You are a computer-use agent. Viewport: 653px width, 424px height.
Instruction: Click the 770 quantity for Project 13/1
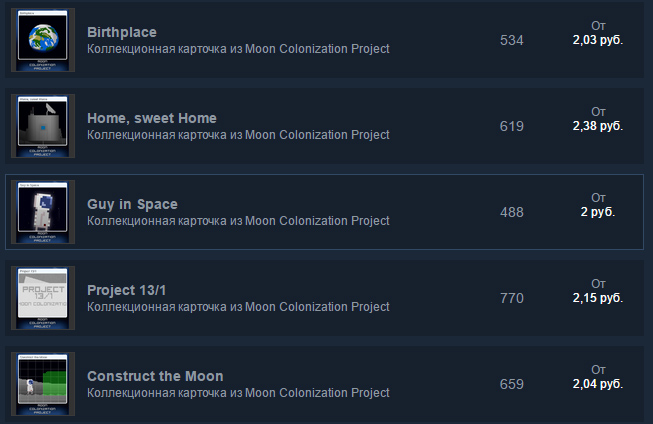[x=511, y=298]
